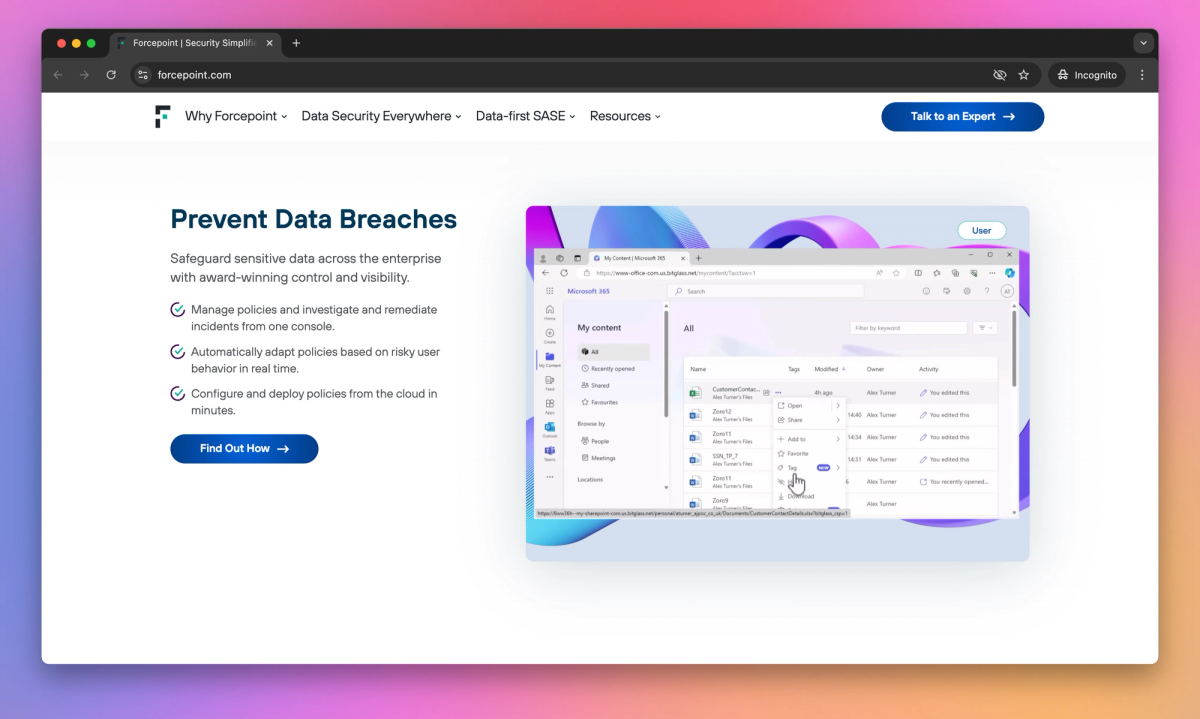Click the tracking protection eye icon
This screenshot has height=719, width=1200.
coord(999,75)
